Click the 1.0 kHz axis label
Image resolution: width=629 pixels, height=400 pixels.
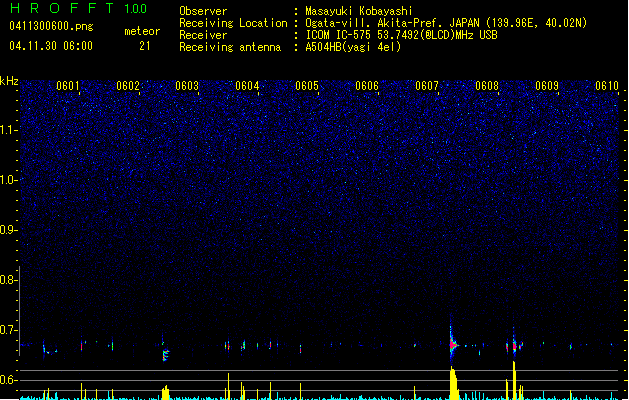click(8, 180)
